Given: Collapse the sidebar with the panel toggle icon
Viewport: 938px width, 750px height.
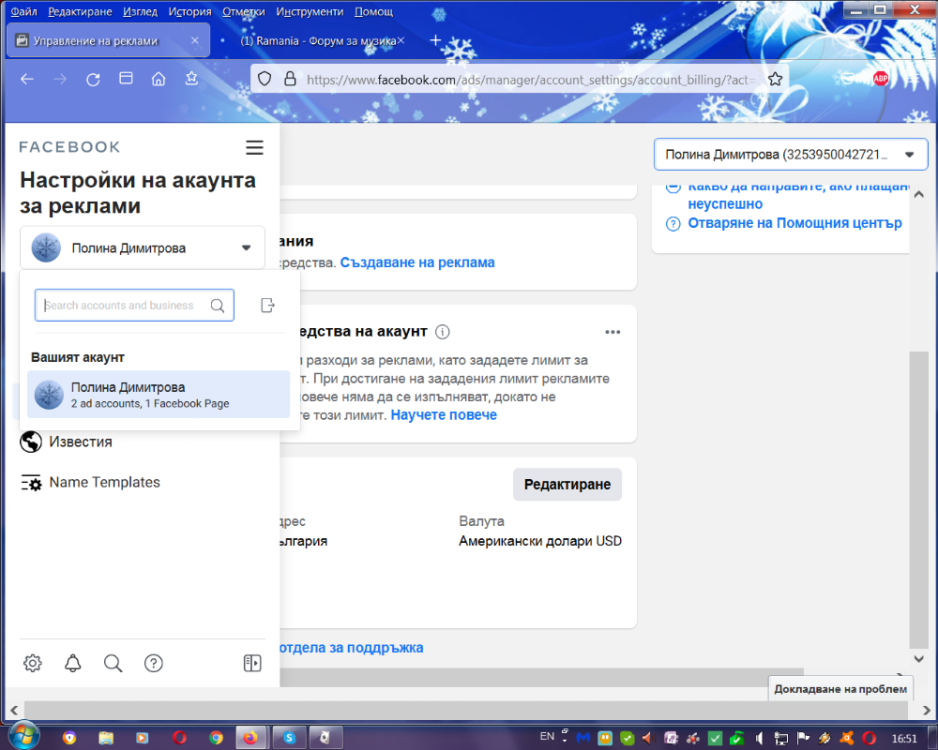Looking at the screenshot, I should click(252, 663).
